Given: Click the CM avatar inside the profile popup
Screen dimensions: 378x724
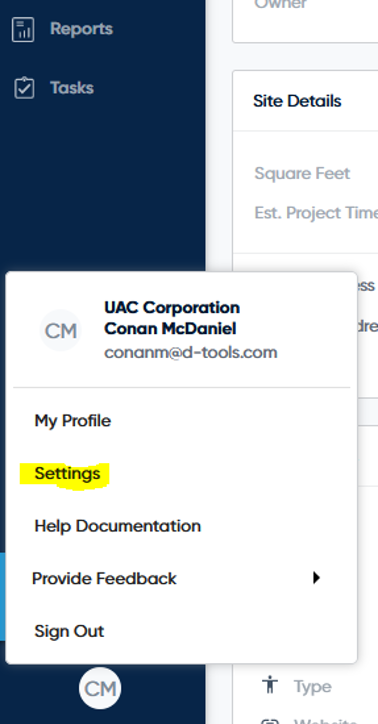Looking at the screenshot, I should [x=60, y=331].
